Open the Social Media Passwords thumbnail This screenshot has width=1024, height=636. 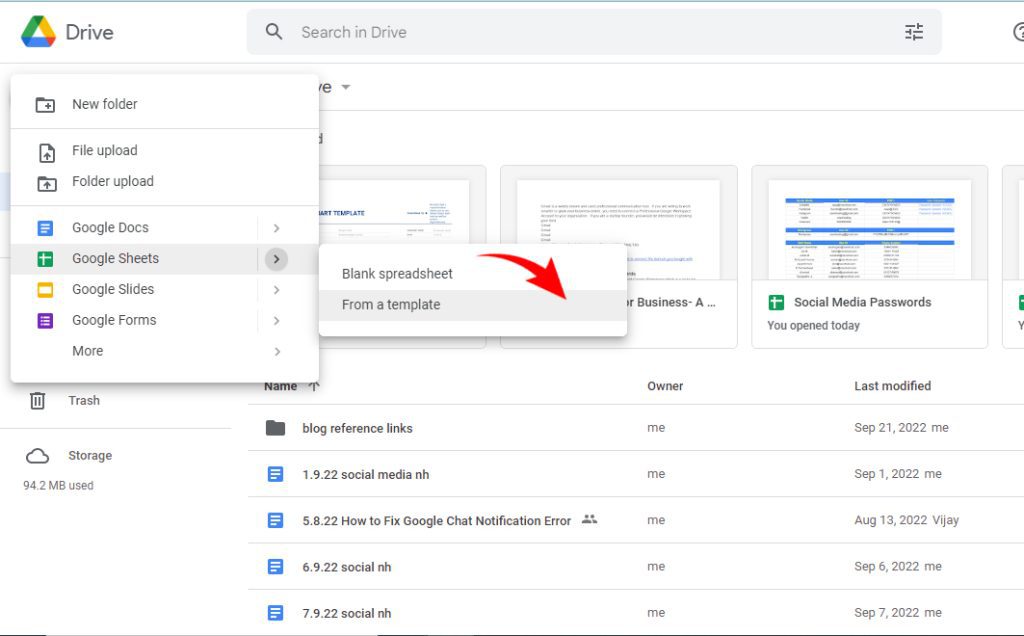(x=868, y=225)
